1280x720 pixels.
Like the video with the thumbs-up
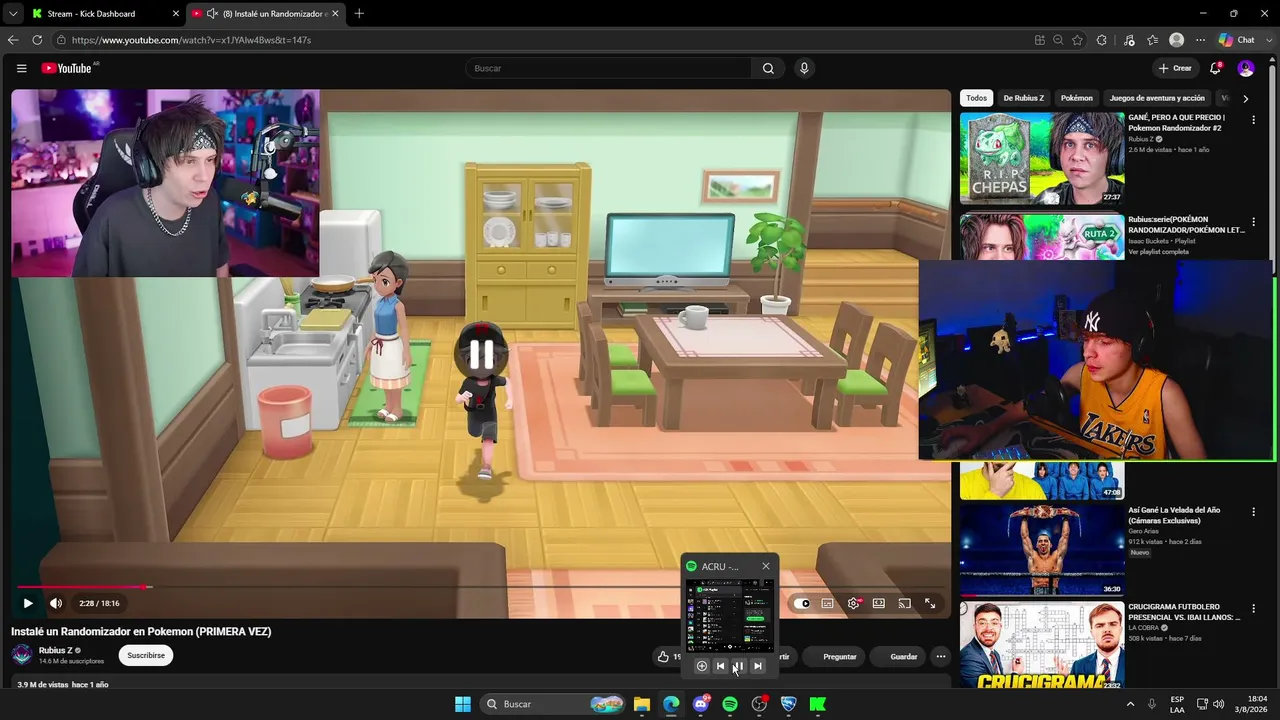point(663,657)
